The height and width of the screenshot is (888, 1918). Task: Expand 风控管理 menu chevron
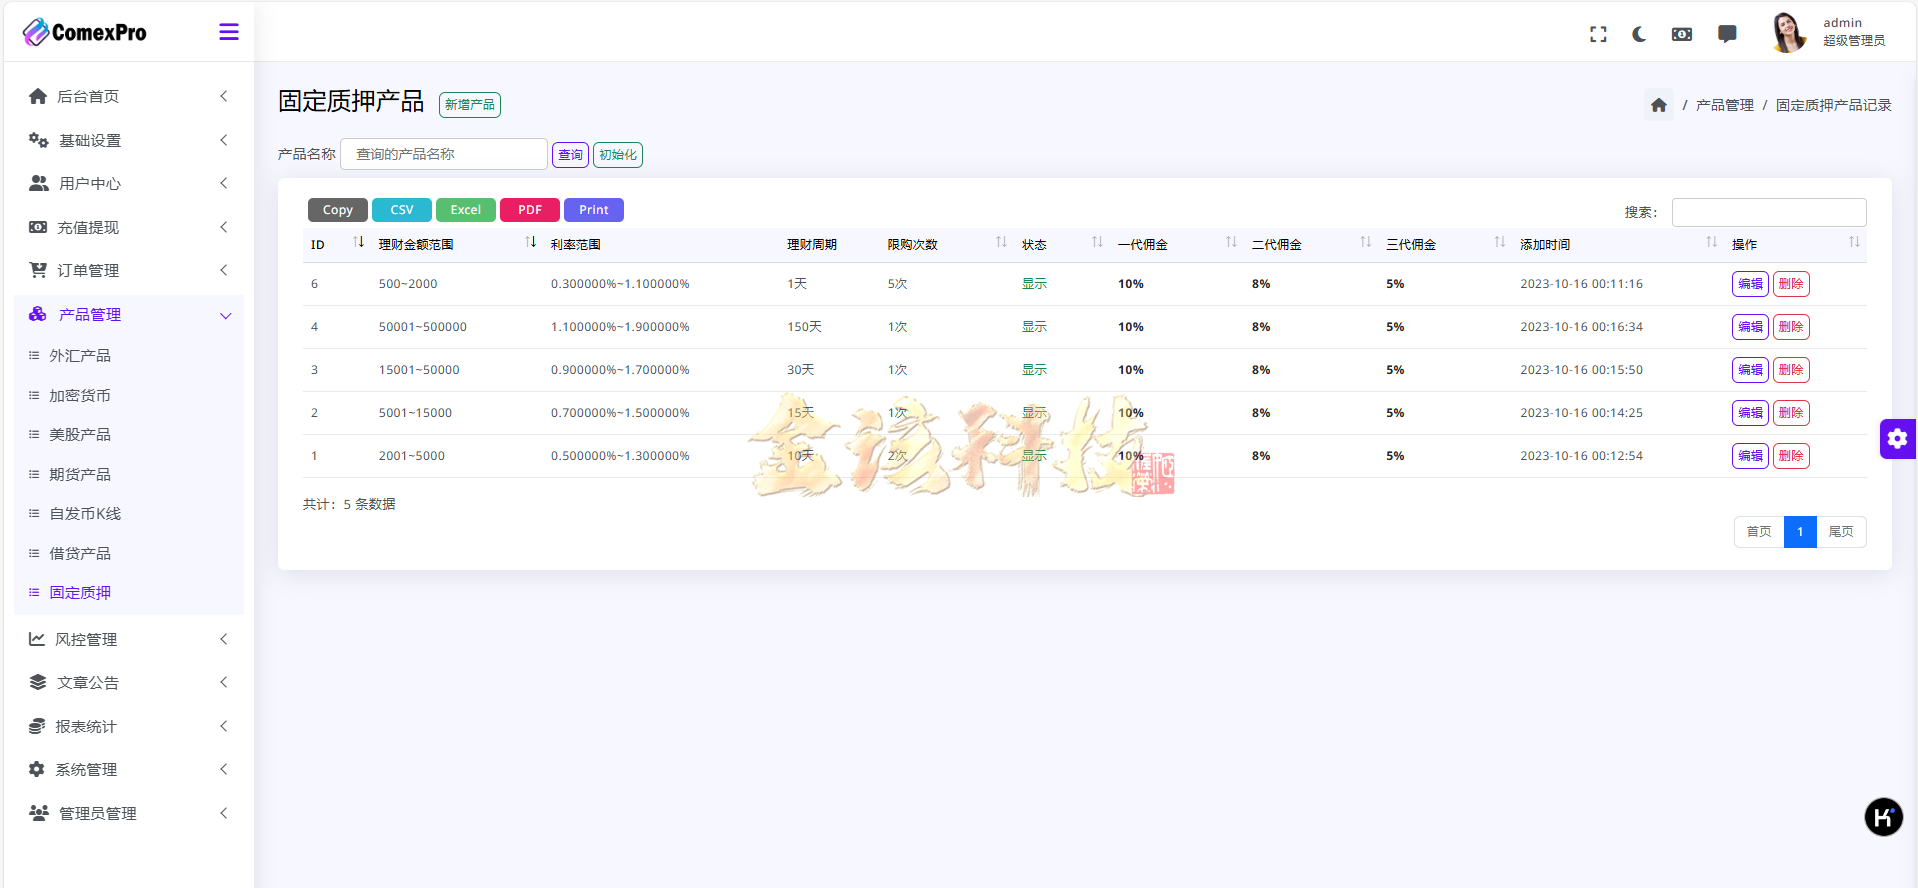coord(224,639)
